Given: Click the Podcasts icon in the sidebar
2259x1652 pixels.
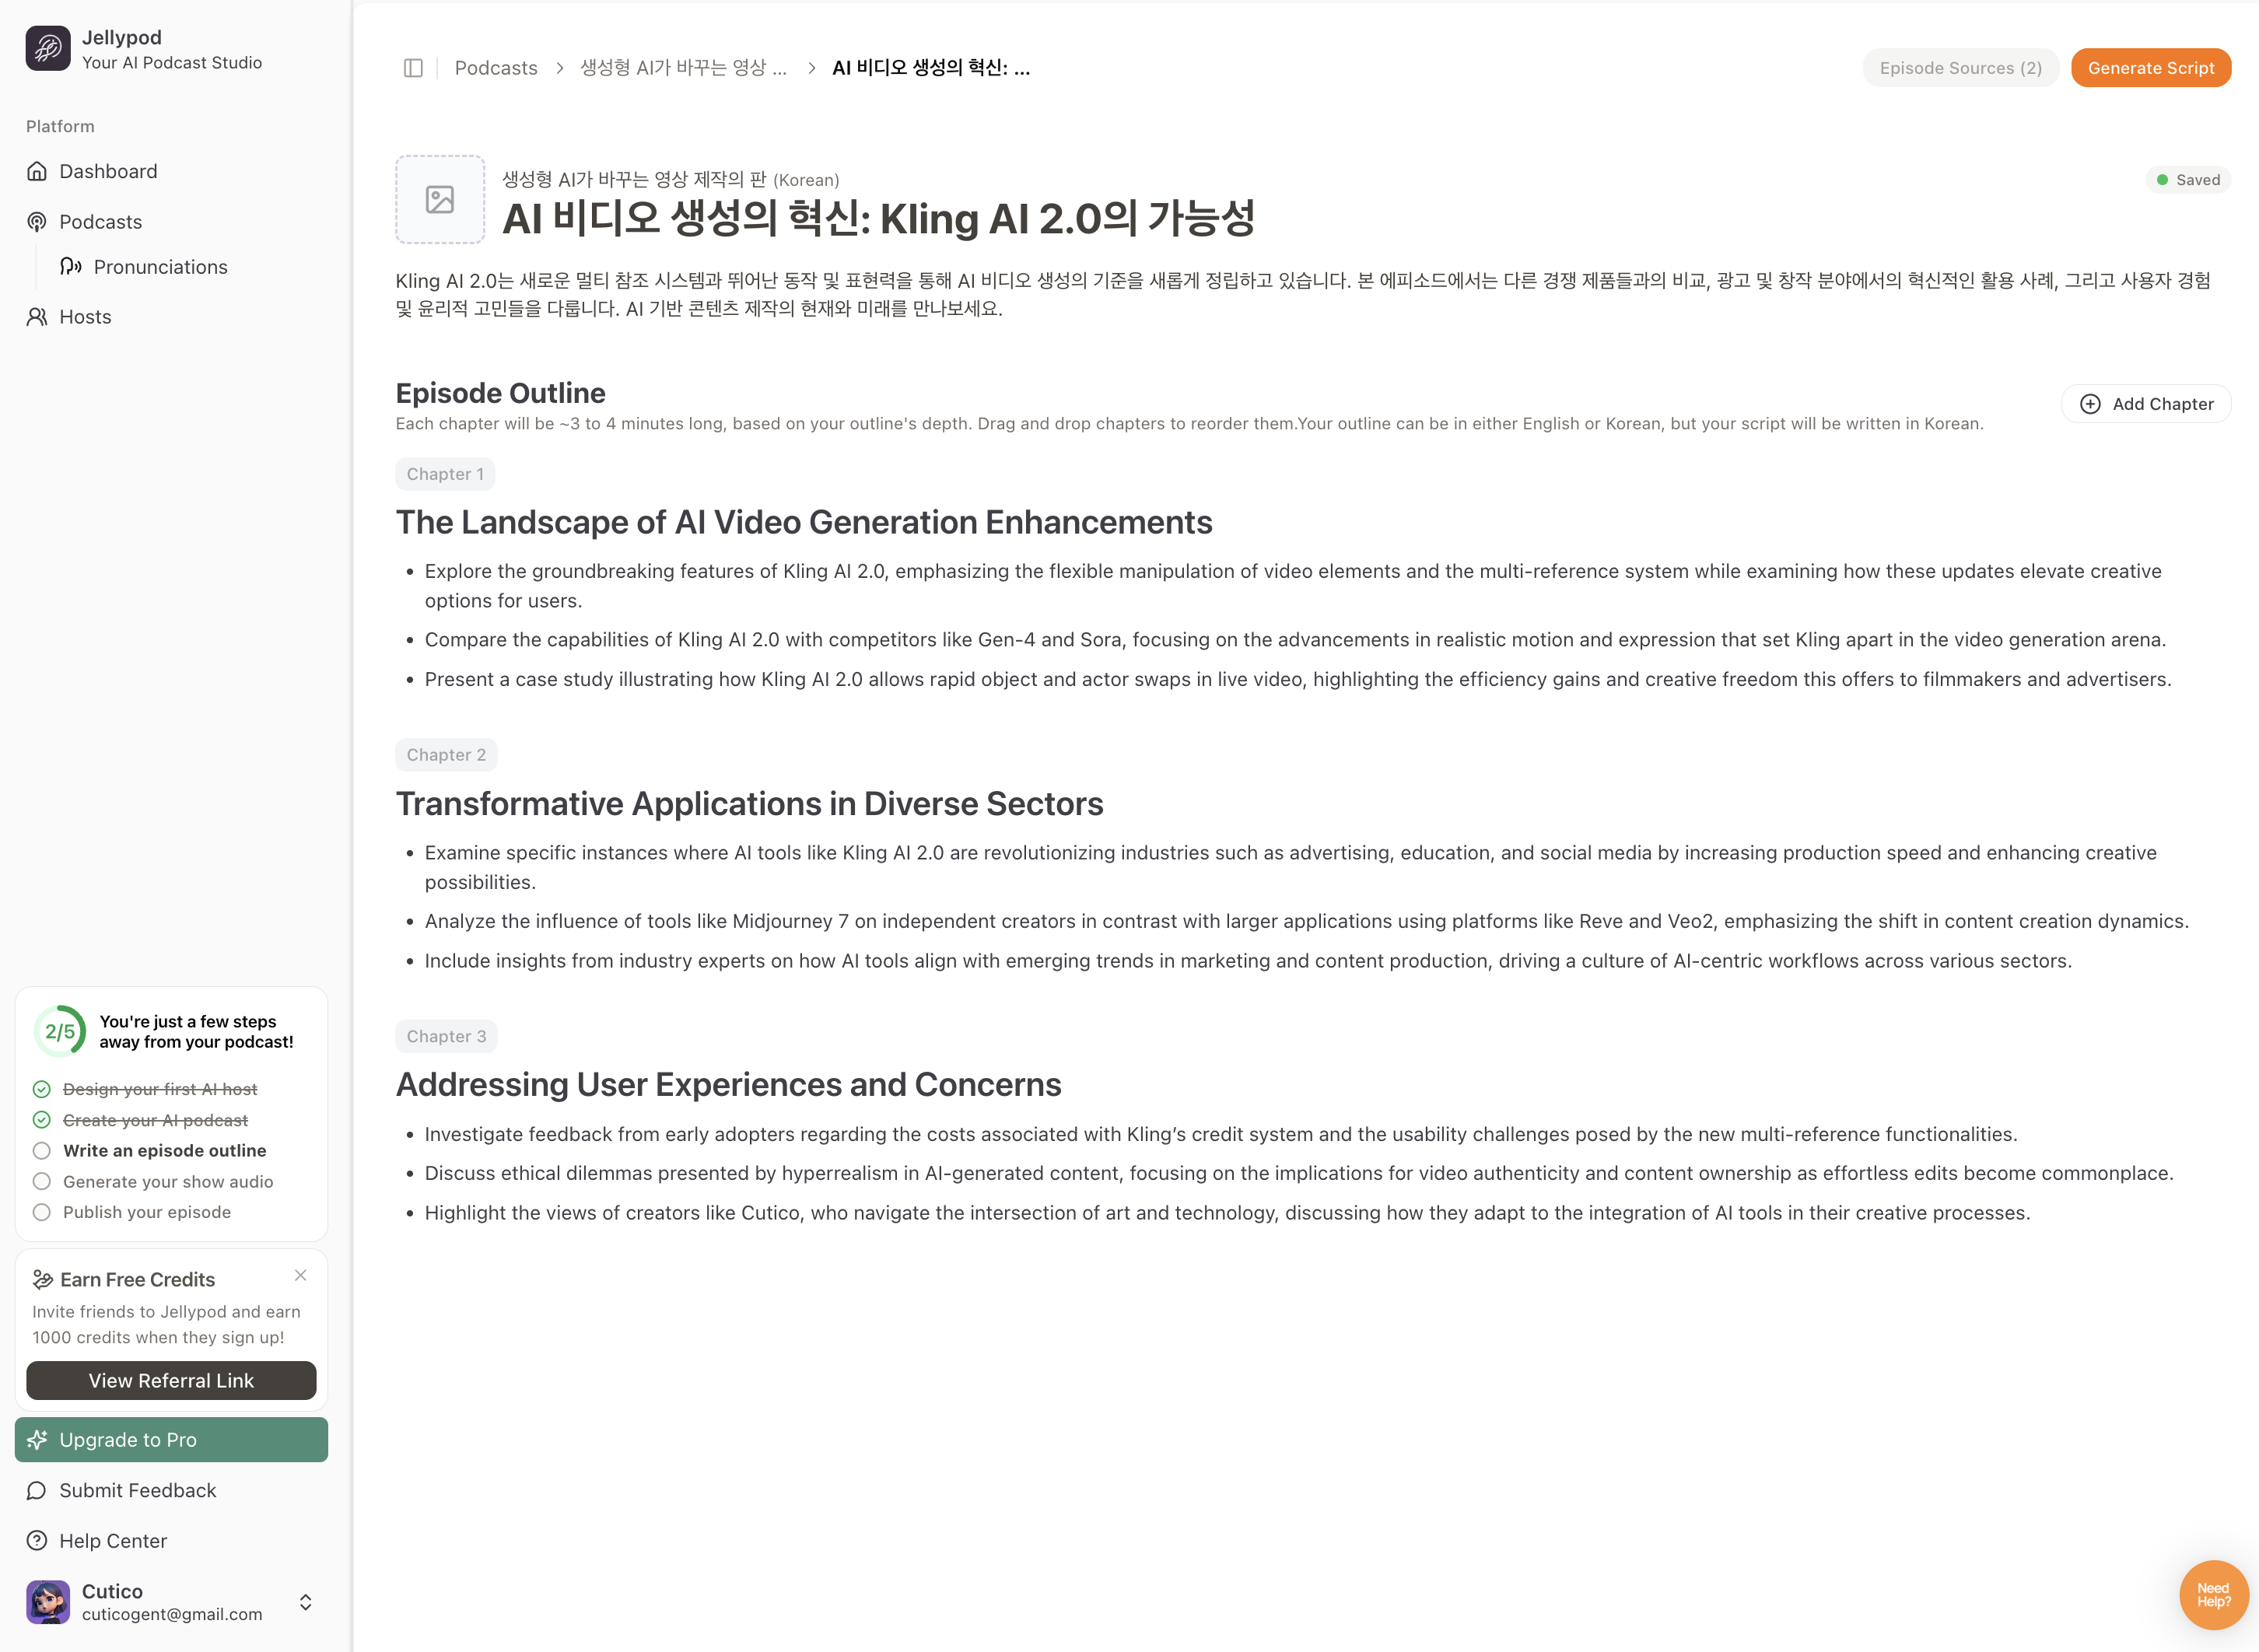Looking at the screenshot, I should click(x=37, y=222).
